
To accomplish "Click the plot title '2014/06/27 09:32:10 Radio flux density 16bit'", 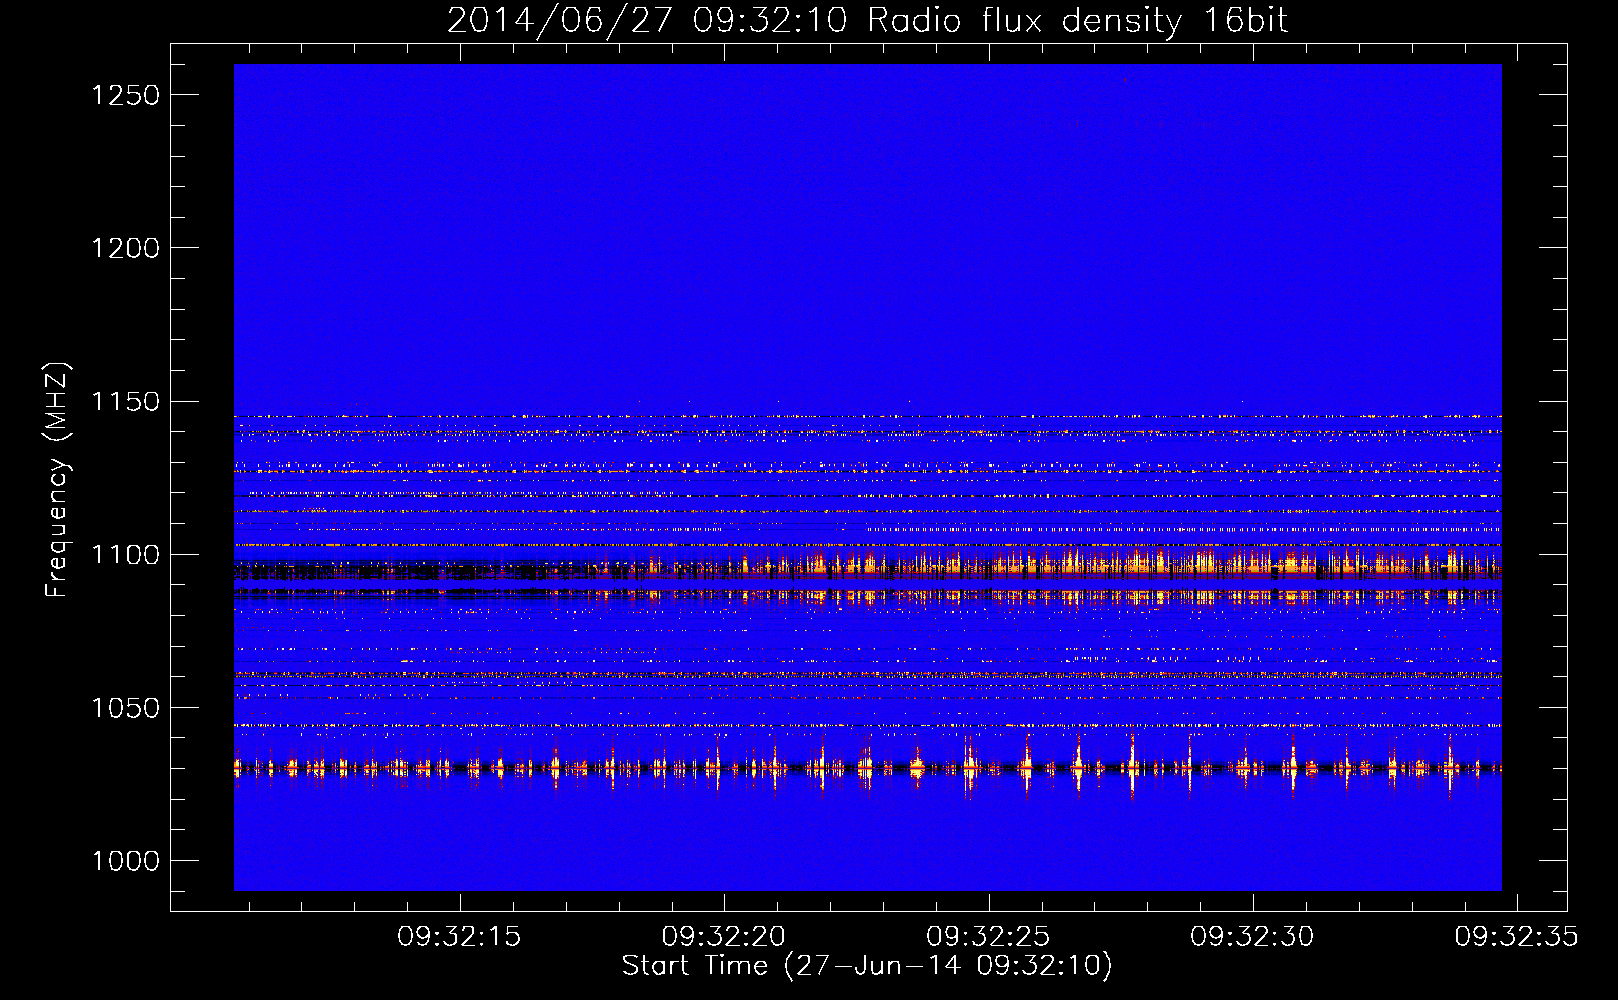I will pos(867,20).
